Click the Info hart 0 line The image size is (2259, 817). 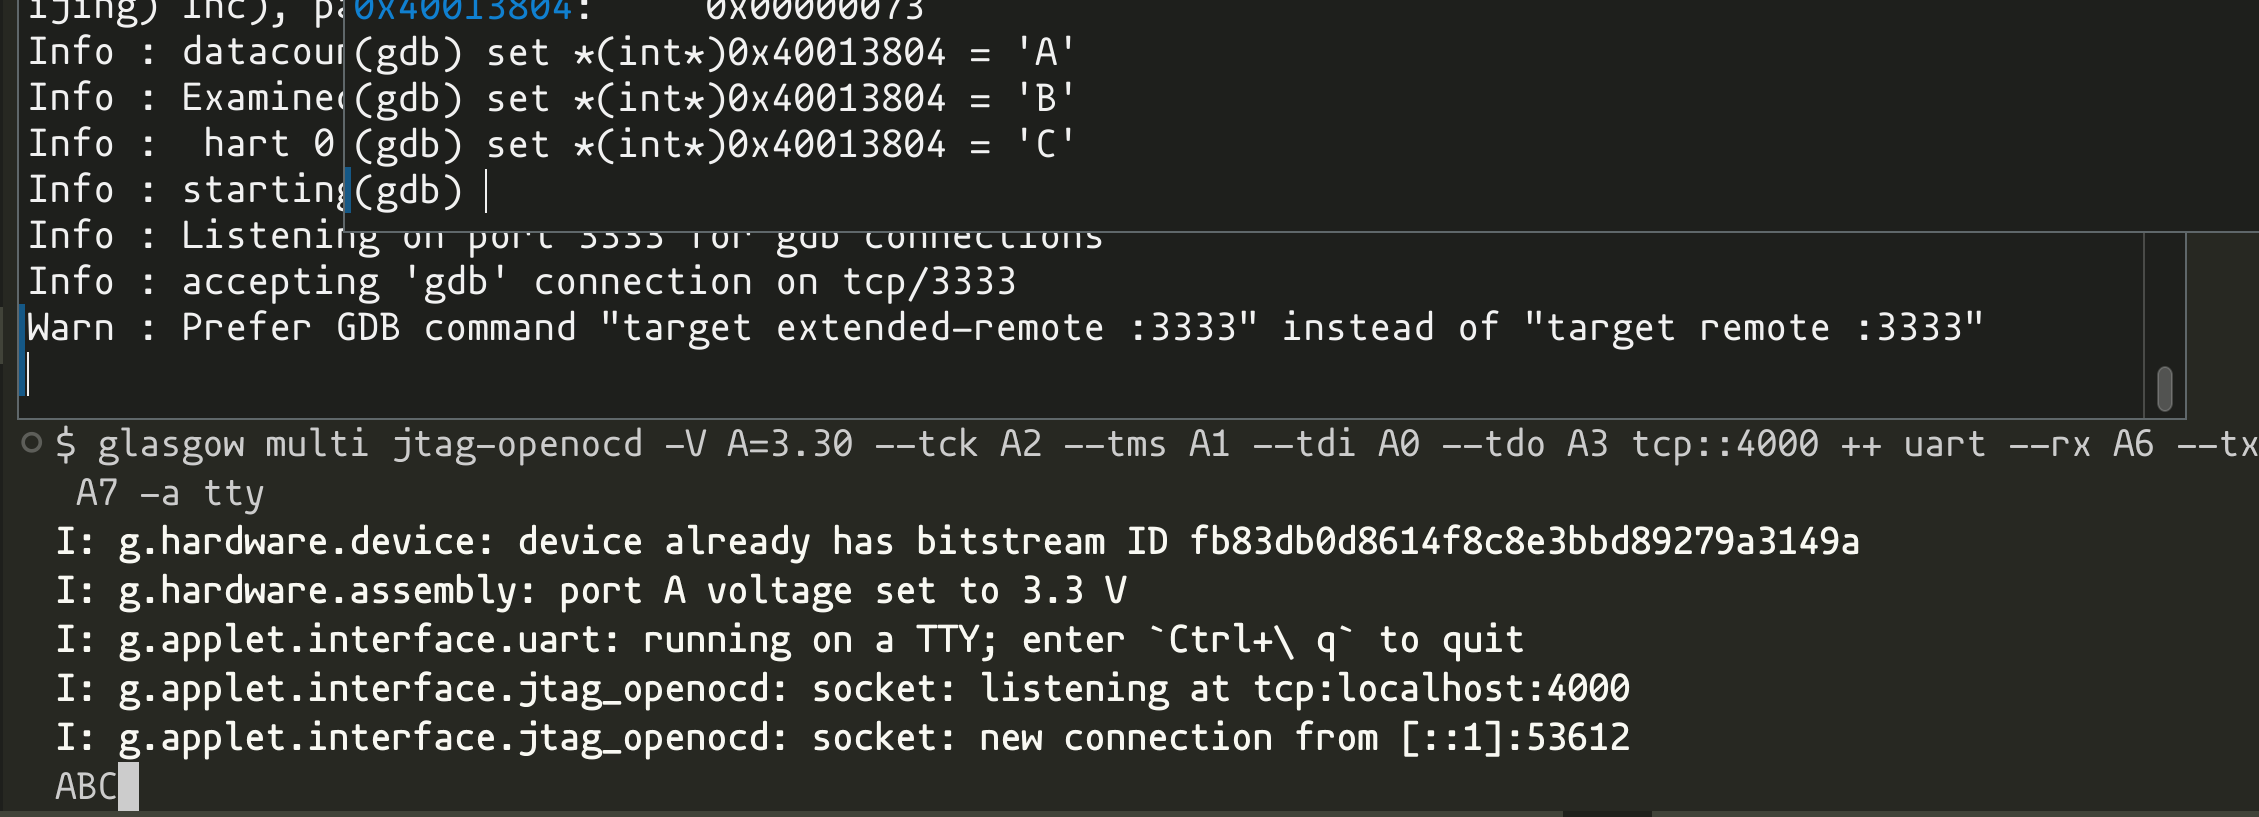click(181, 144)
